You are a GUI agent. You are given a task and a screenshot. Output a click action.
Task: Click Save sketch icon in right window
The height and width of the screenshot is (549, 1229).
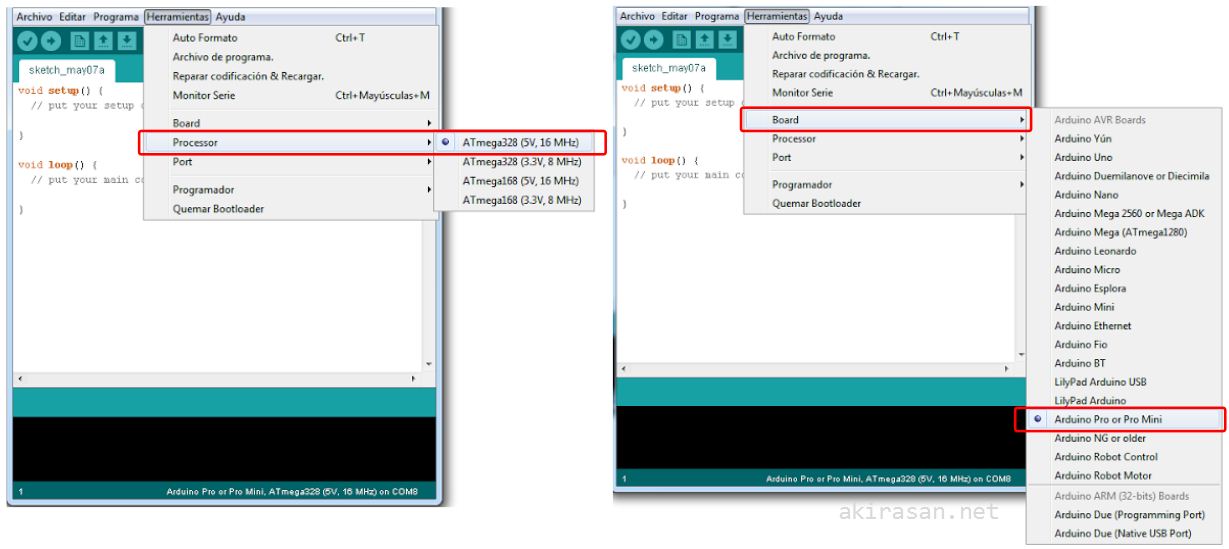click(729, 41)
